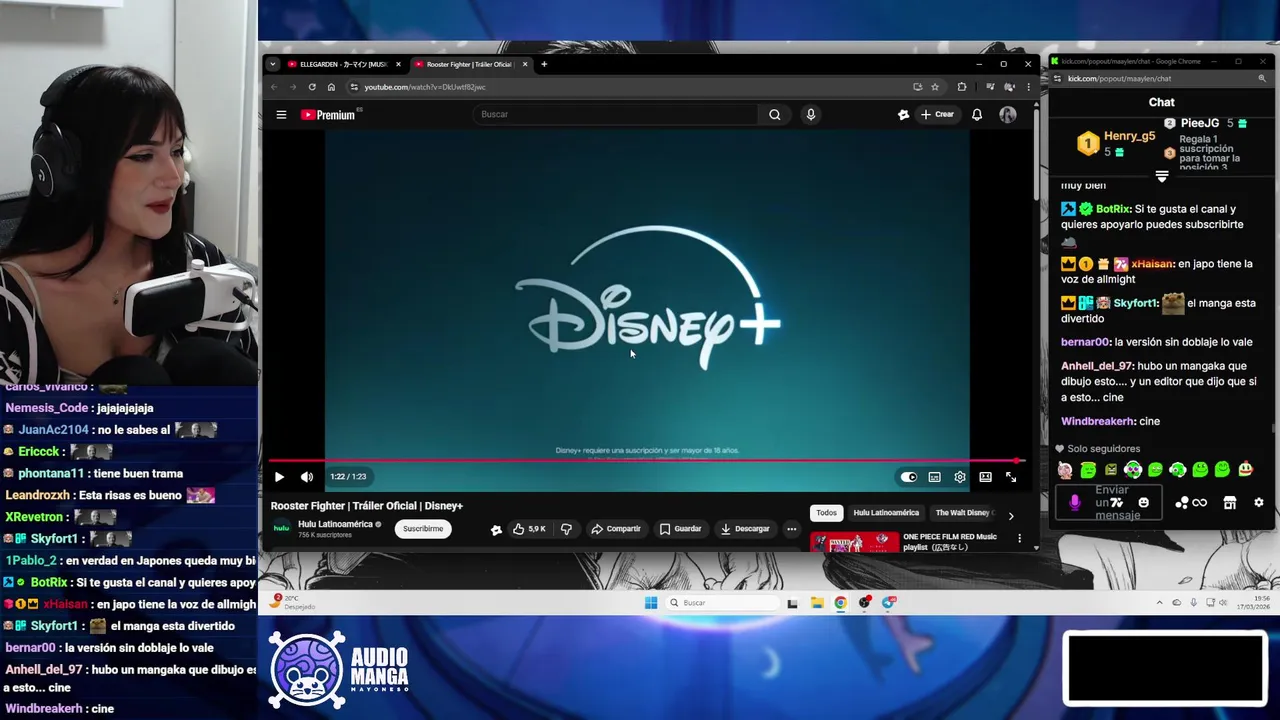Dislike the Rooster Fighter video
This screenshot has height=720, width=1280.
pos(566,529)
